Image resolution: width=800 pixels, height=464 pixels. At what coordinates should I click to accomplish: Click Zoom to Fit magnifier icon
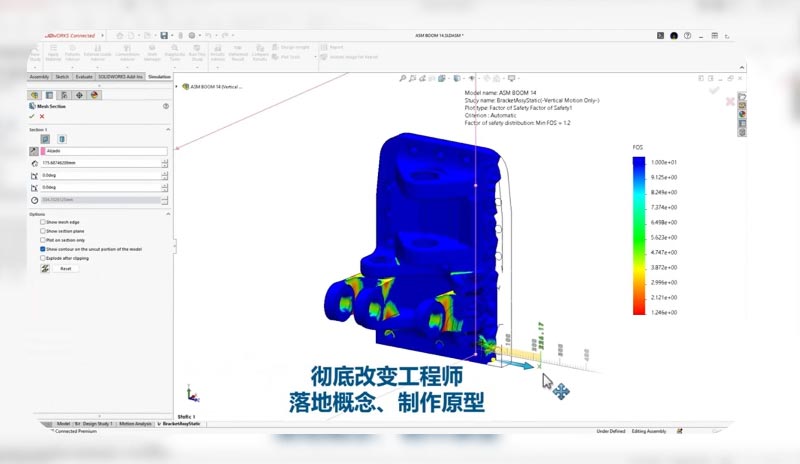[403, 78]
